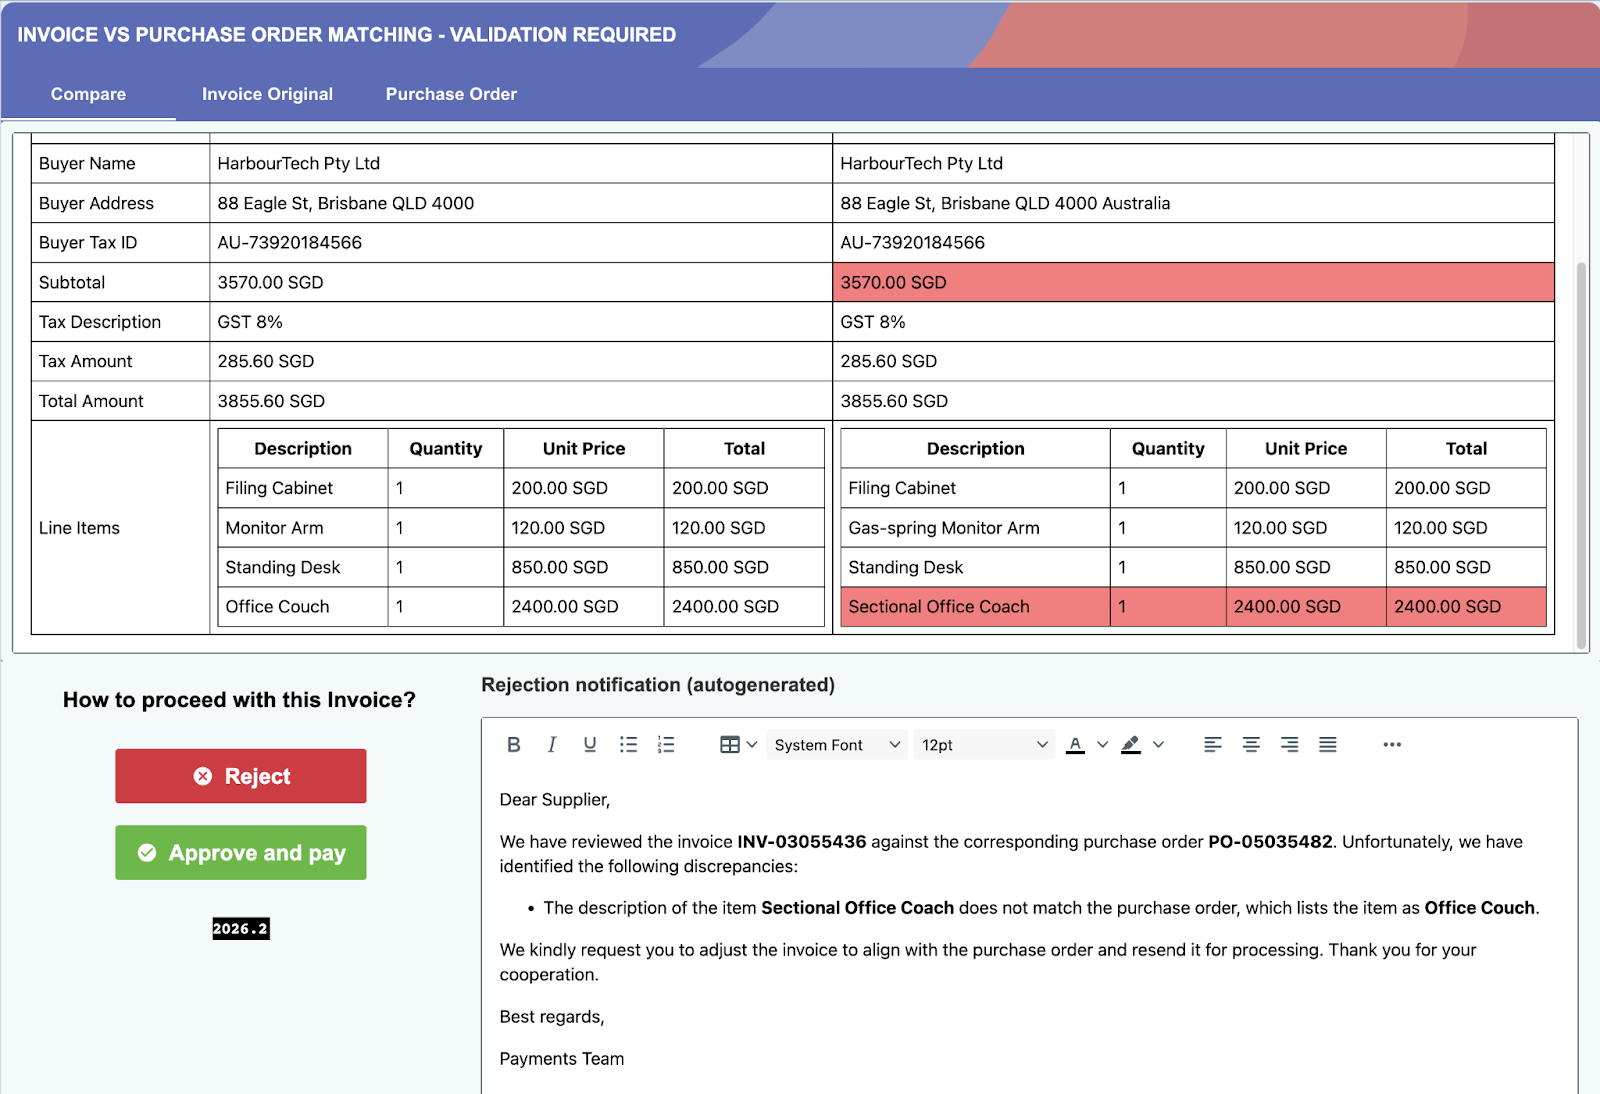The image size is (1600, 1094).
Task: Click the Approve and pay button
Action: pos(241,853)
